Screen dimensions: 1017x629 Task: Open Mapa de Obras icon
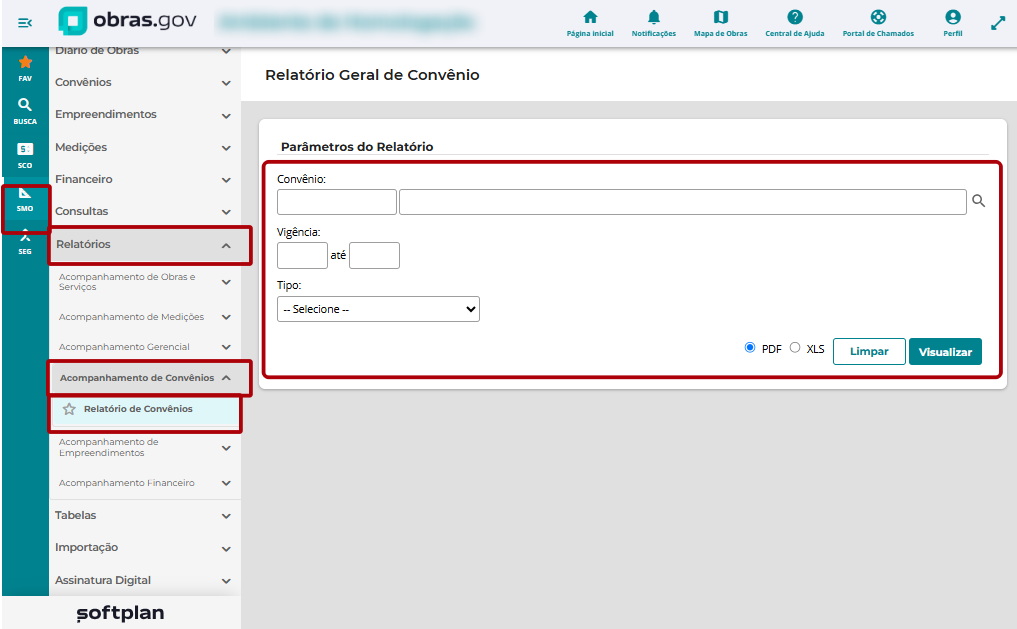[721, 23]
